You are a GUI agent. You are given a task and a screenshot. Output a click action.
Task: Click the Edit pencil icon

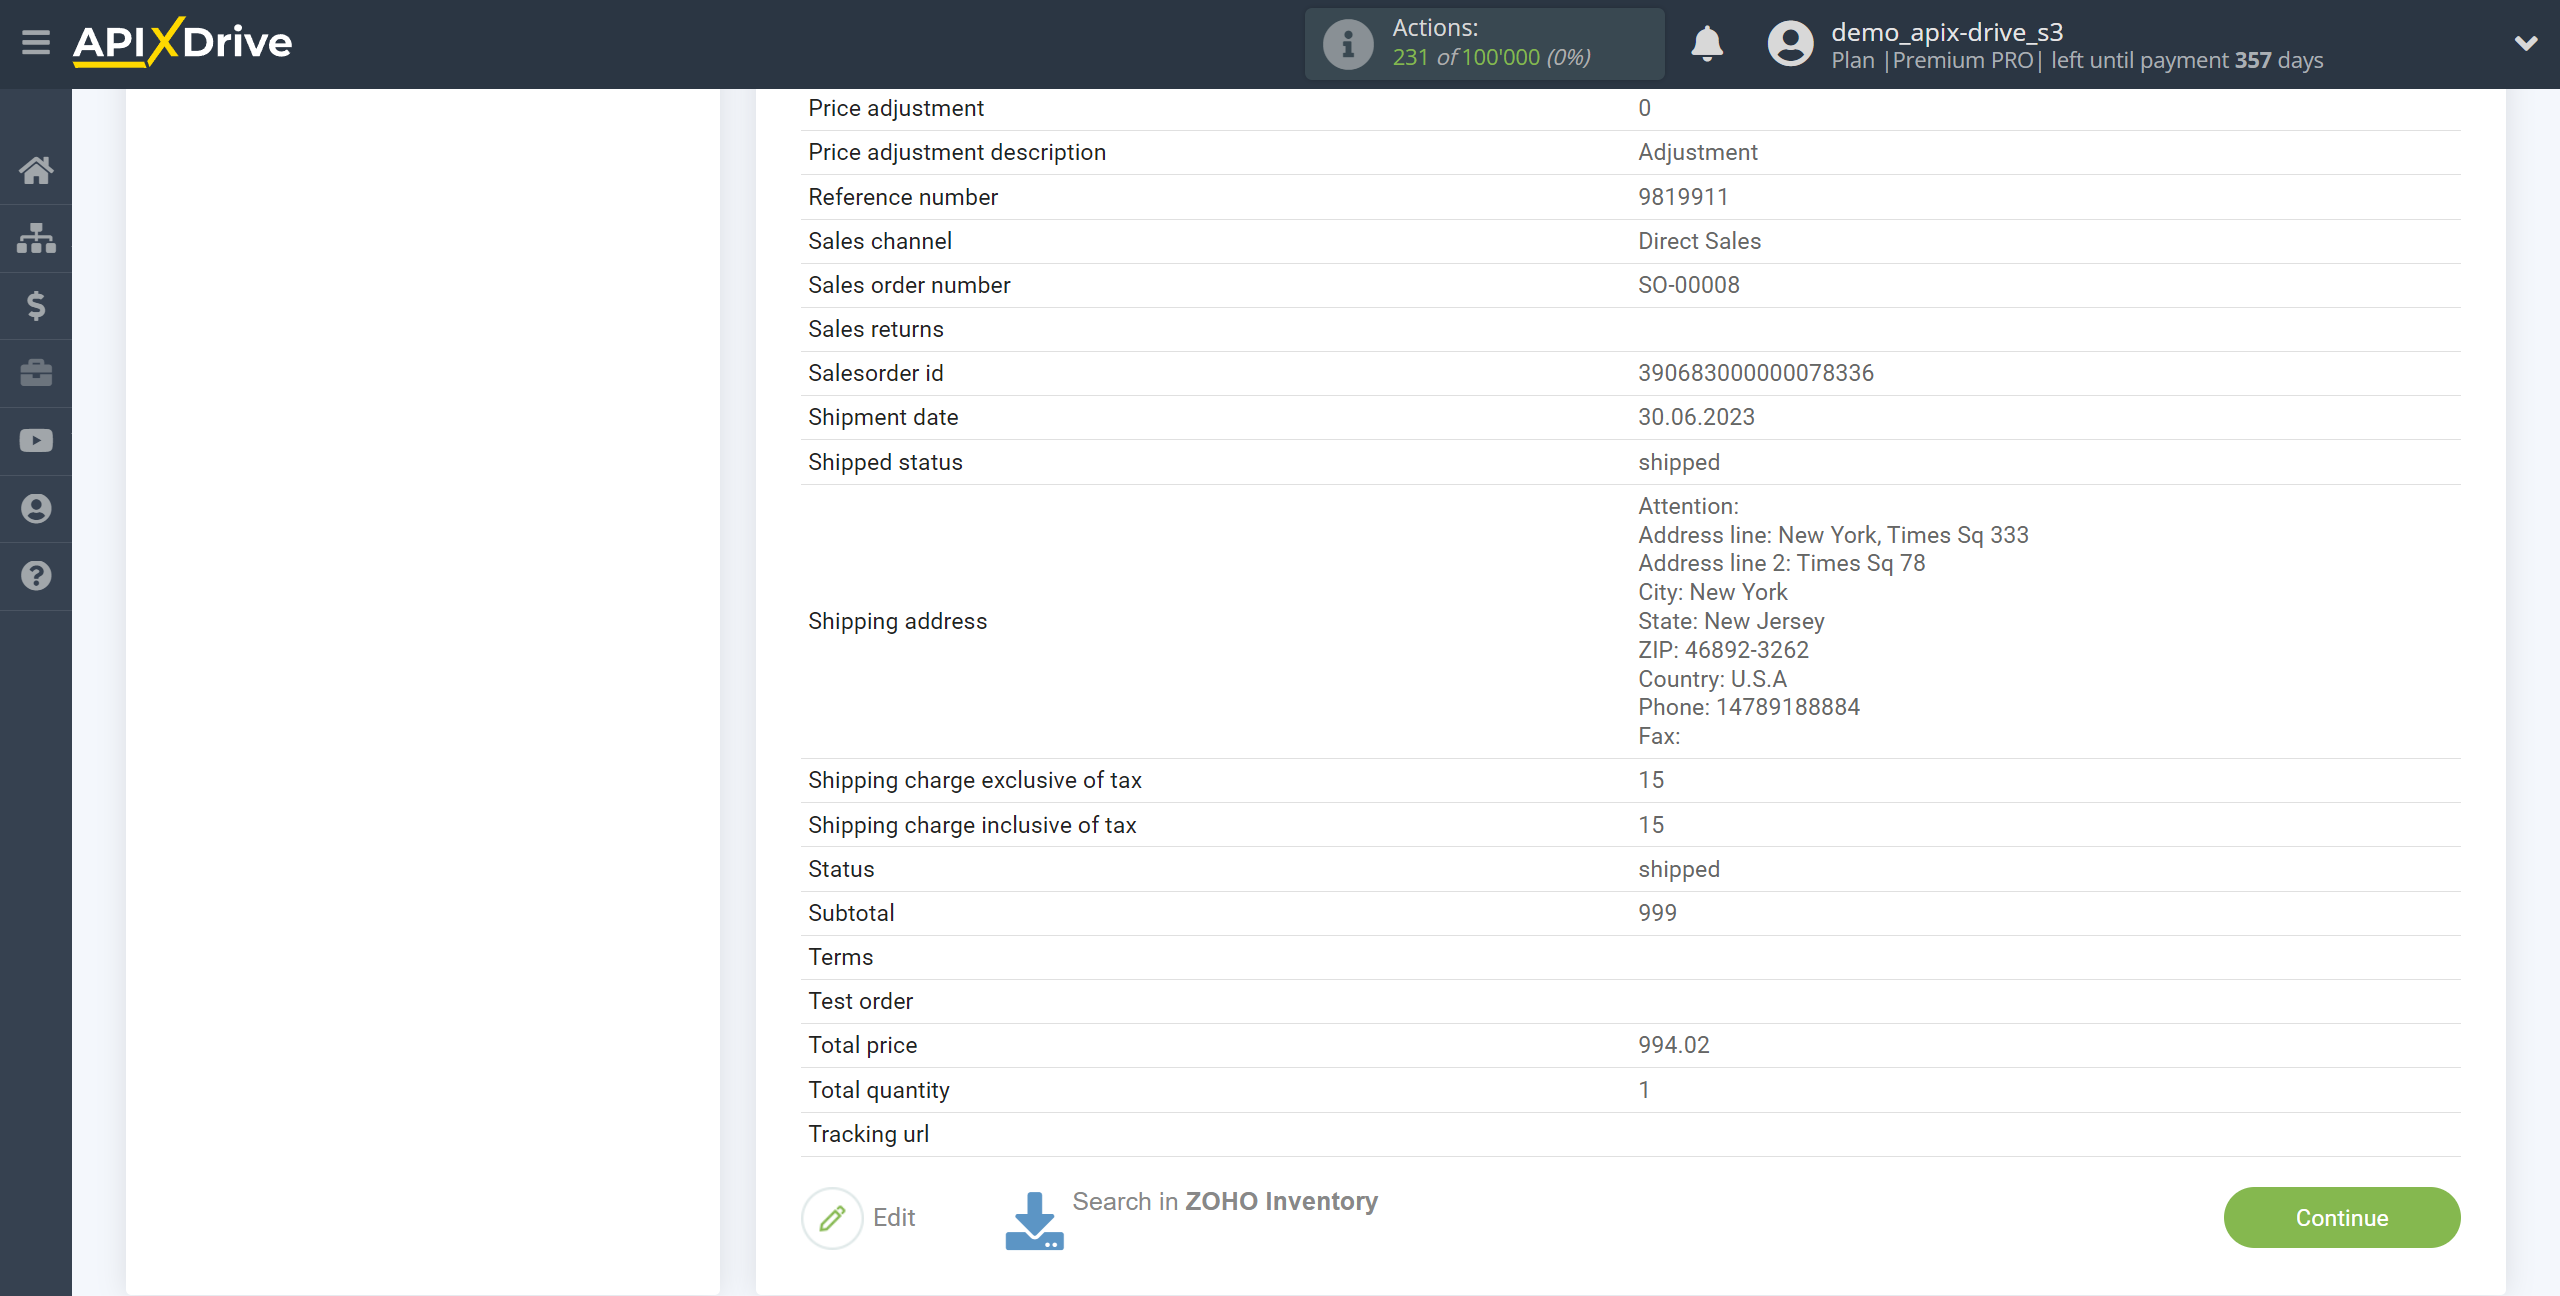(x=832, y=1217)
